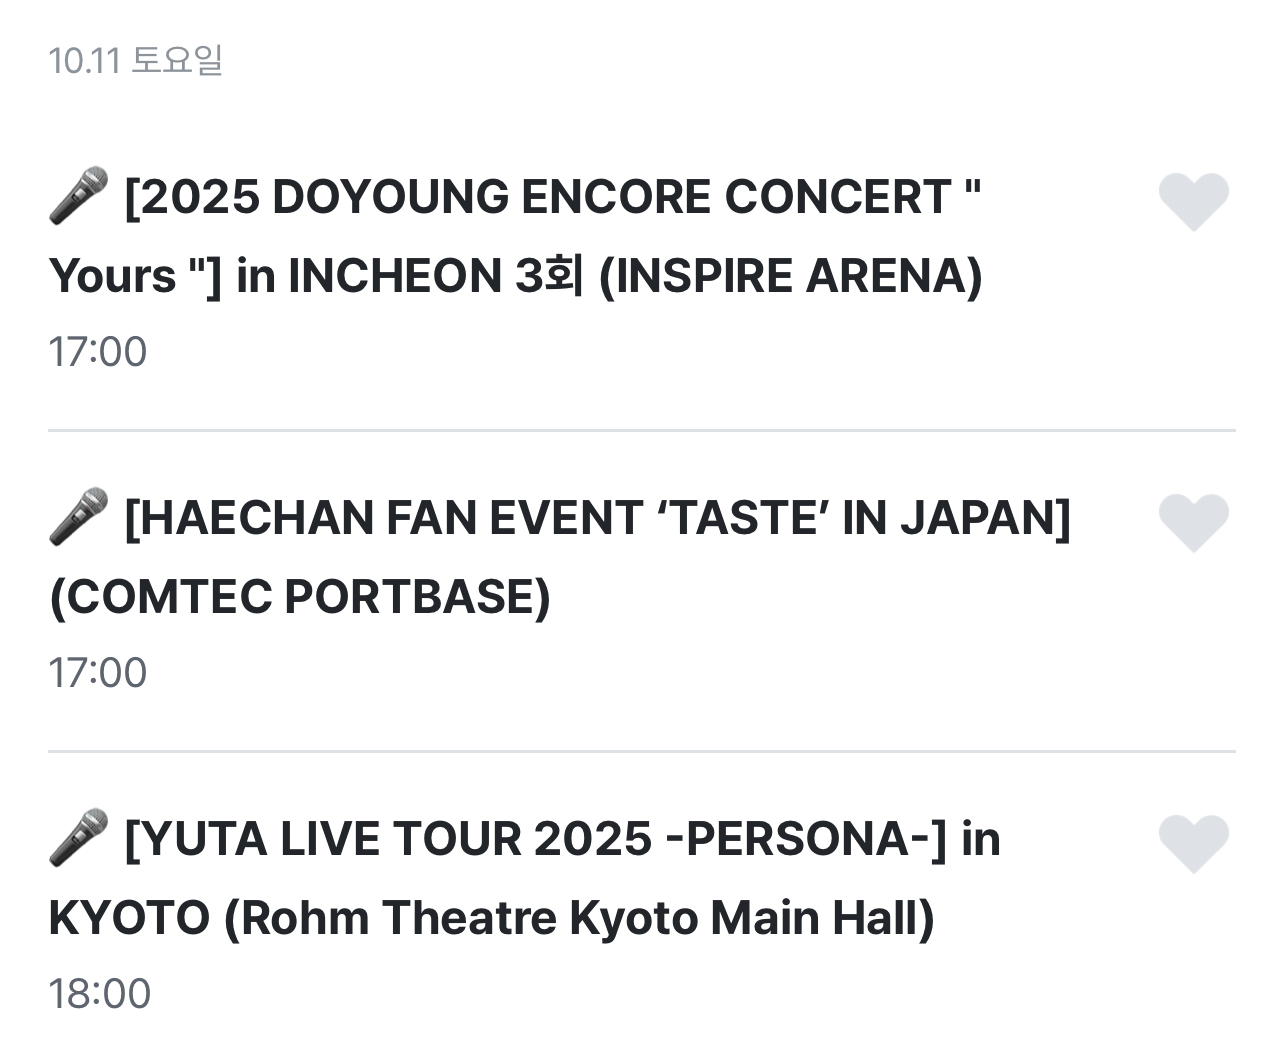Click microphone icon beside DOYOUNG concert
The image size is (1284, 1053).
[x=78, y=196]
